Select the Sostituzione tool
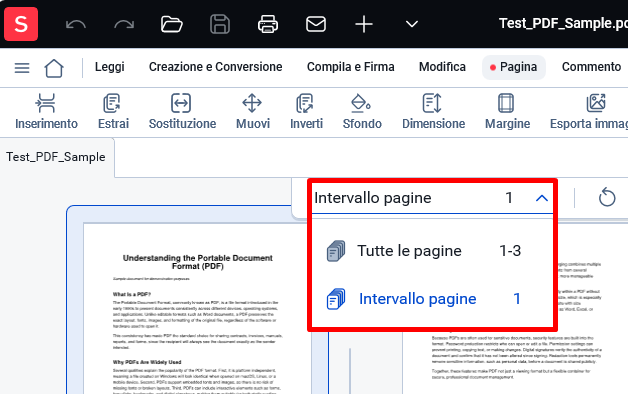The width and height of the screenshot is (628, 394). click(182, 112)
